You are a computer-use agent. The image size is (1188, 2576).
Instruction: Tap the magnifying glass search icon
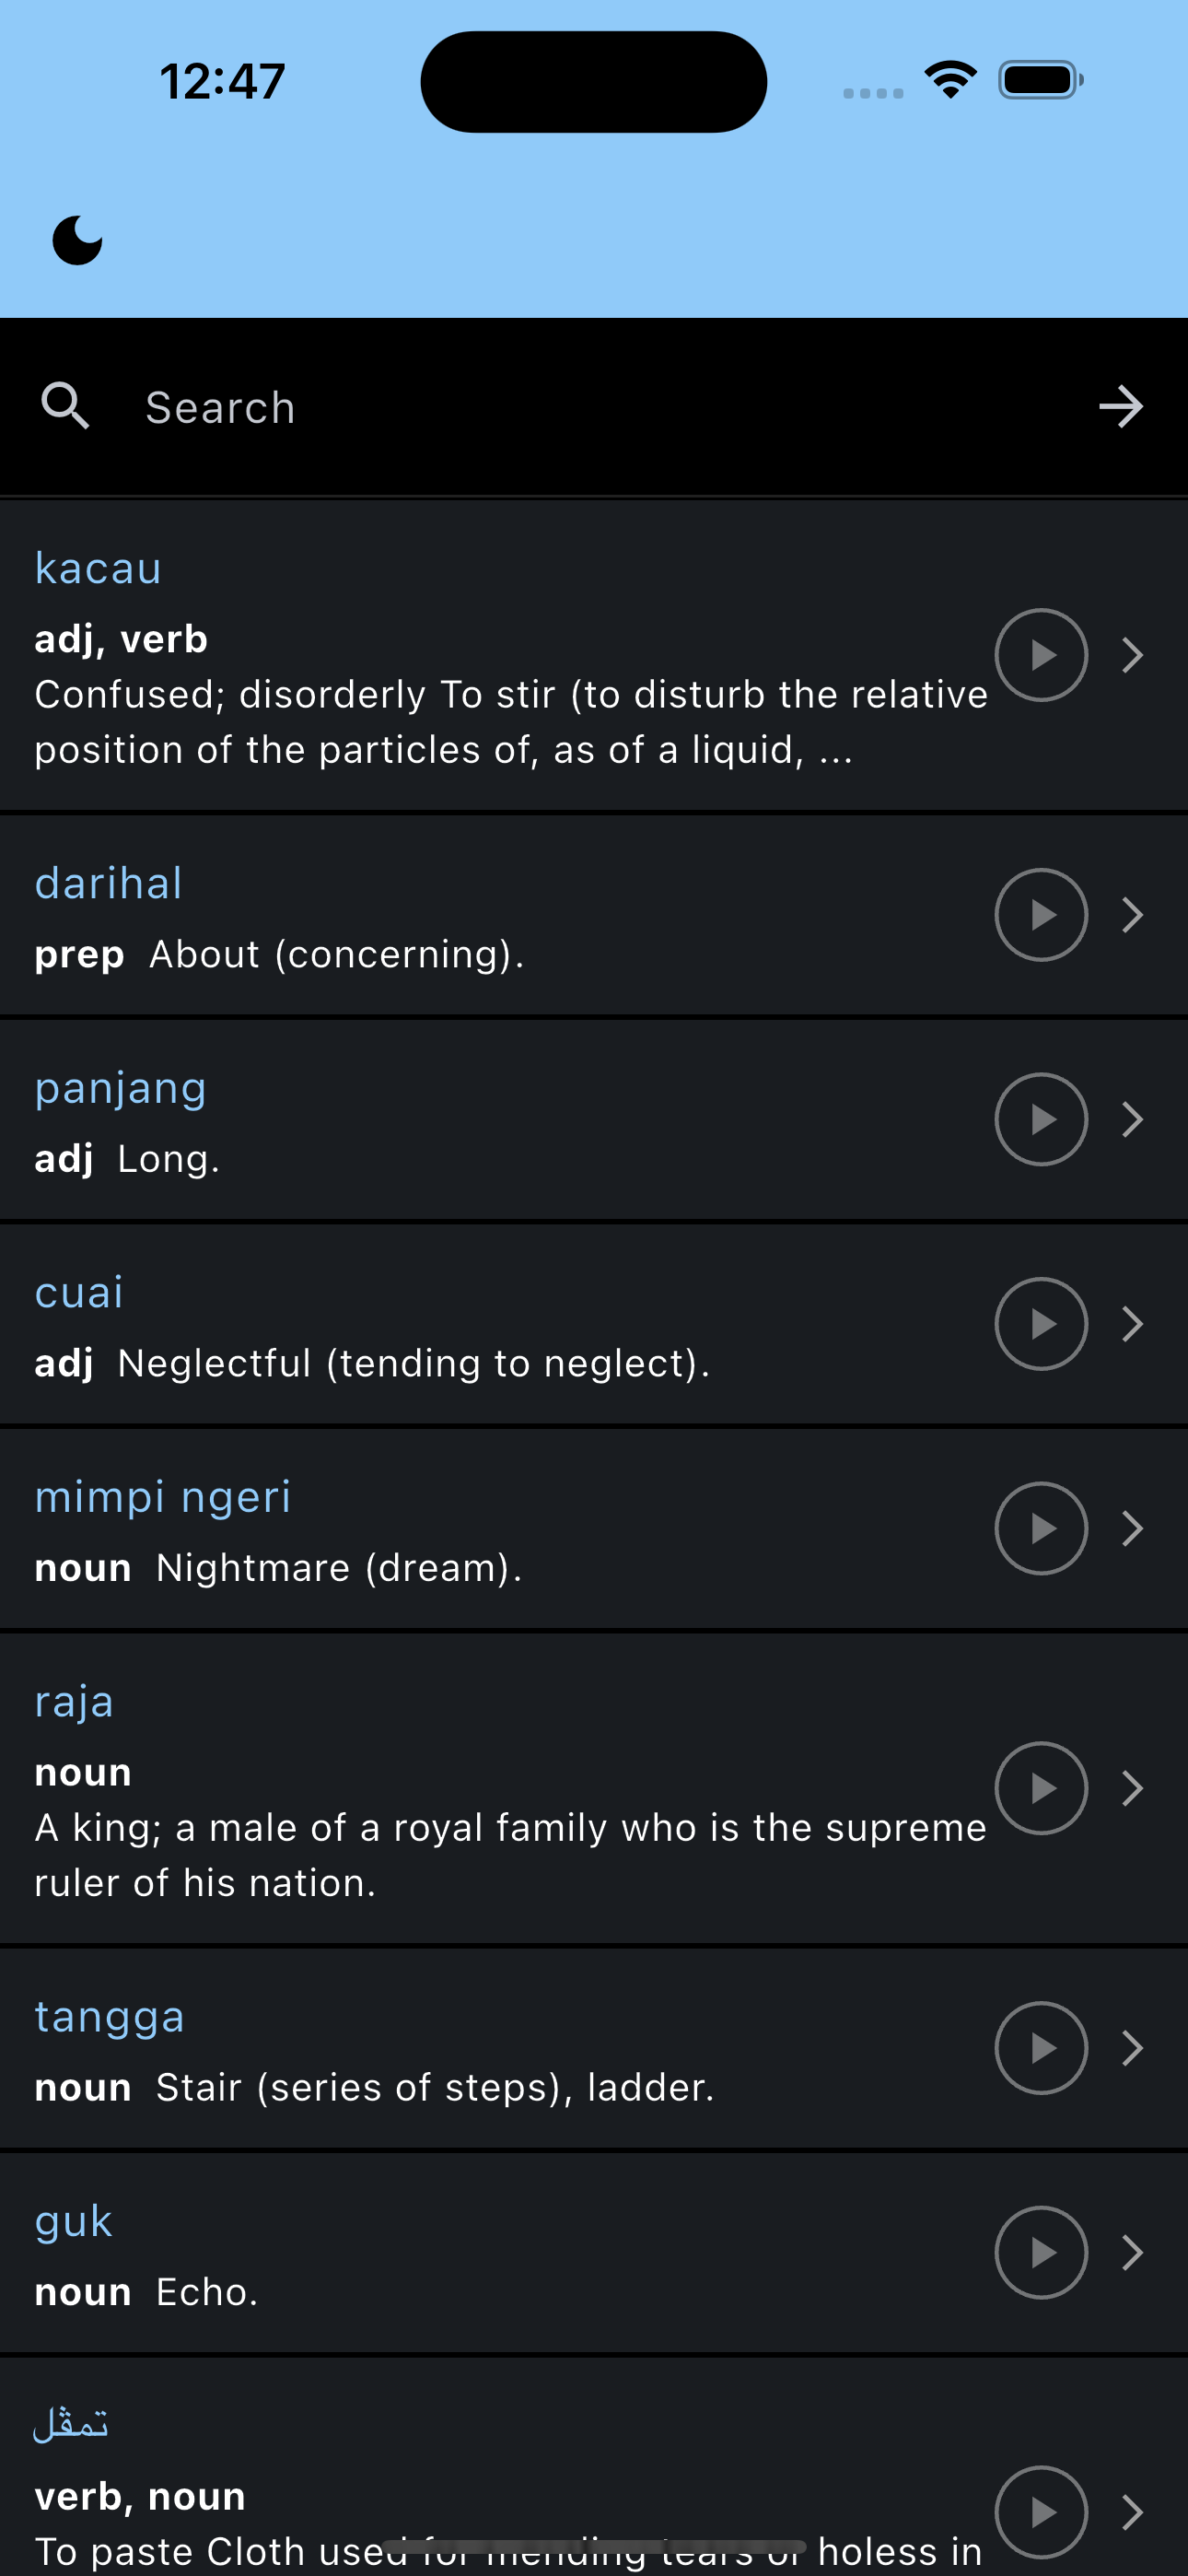click(65, 406)
